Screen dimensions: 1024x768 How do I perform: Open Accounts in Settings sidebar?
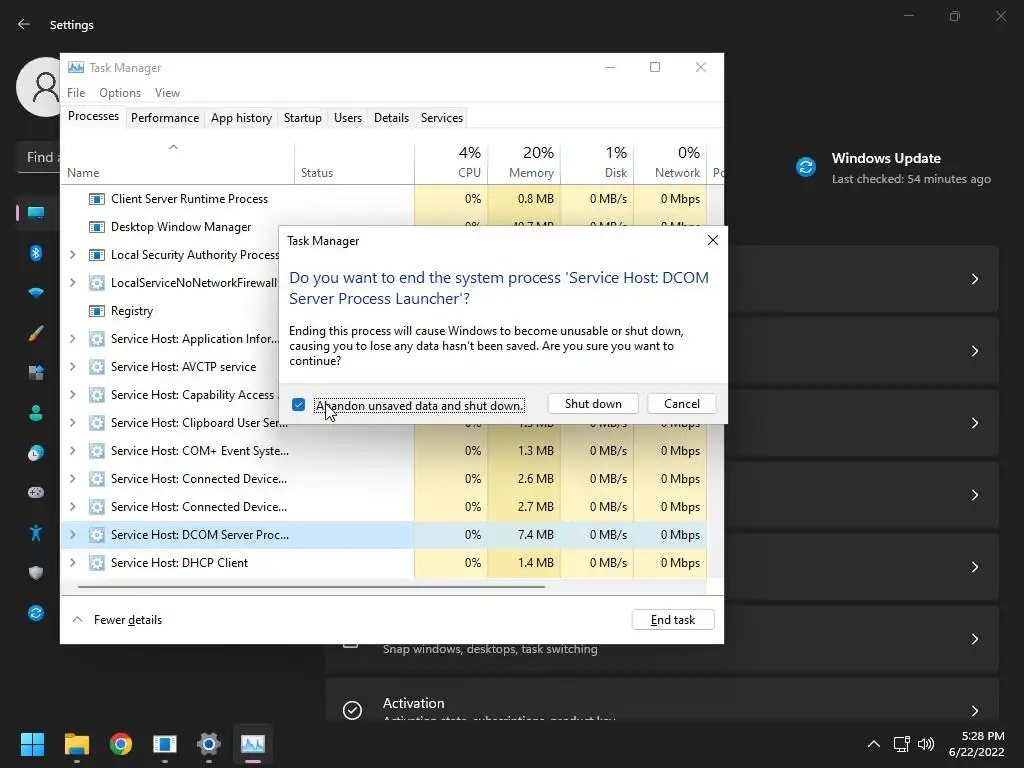click(x=36, y=413)
